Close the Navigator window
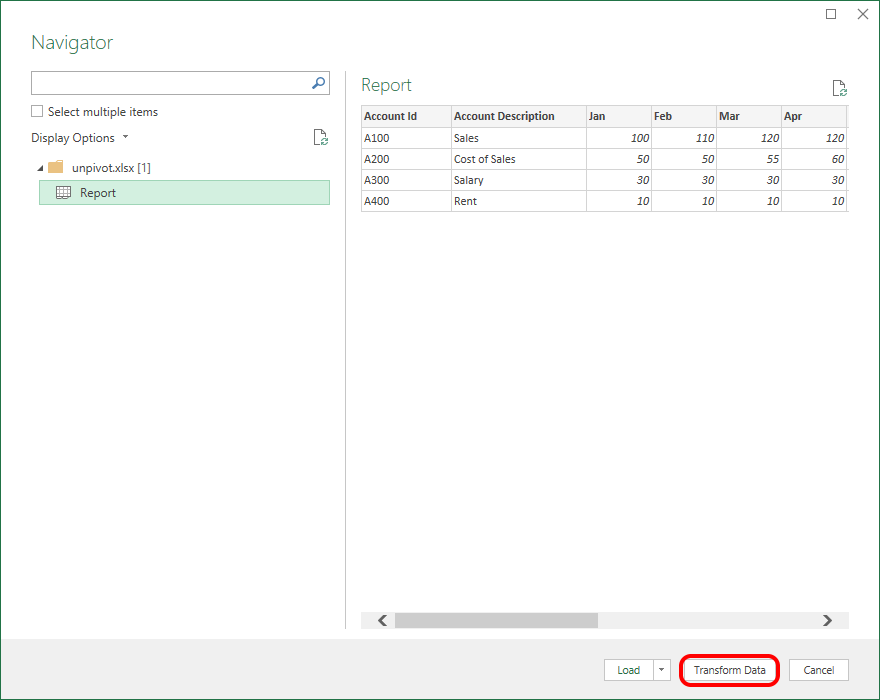This screenshot has width=880, height=700. (x=863, y=14)
